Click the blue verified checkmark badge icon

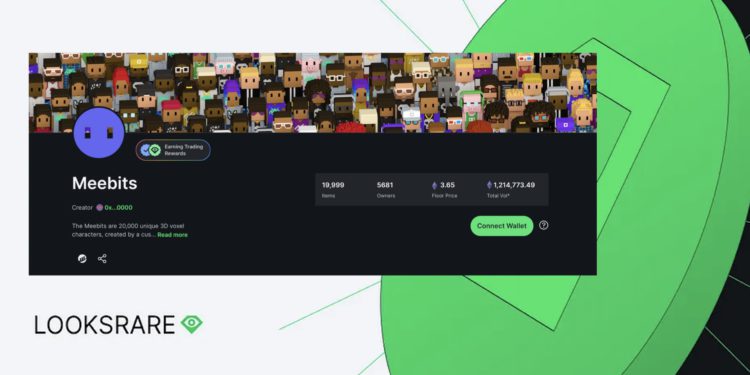[x=145, y=150]
